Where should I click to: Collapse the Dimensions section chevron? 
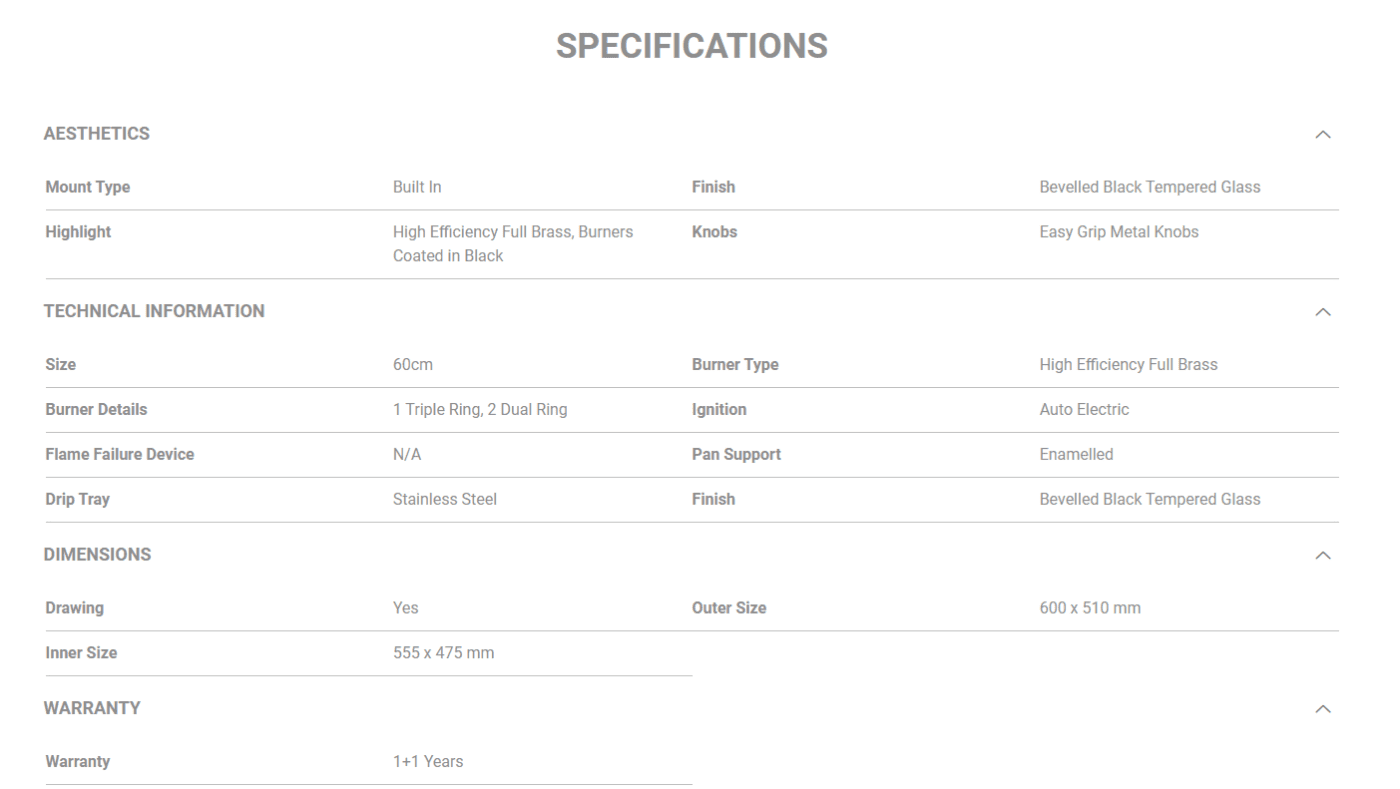point(1323,555)
